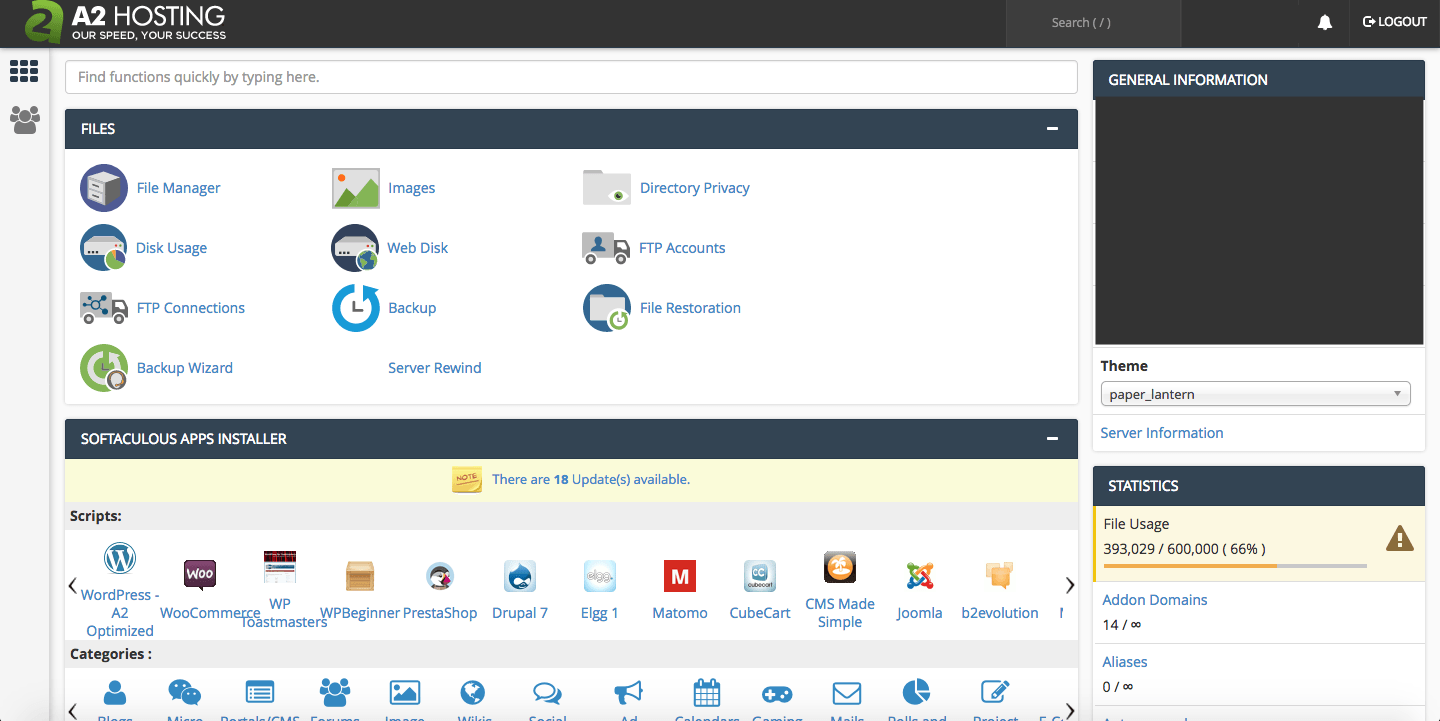
Task: Open the grid home sidebar icon
Action: (x=24, y=71)
